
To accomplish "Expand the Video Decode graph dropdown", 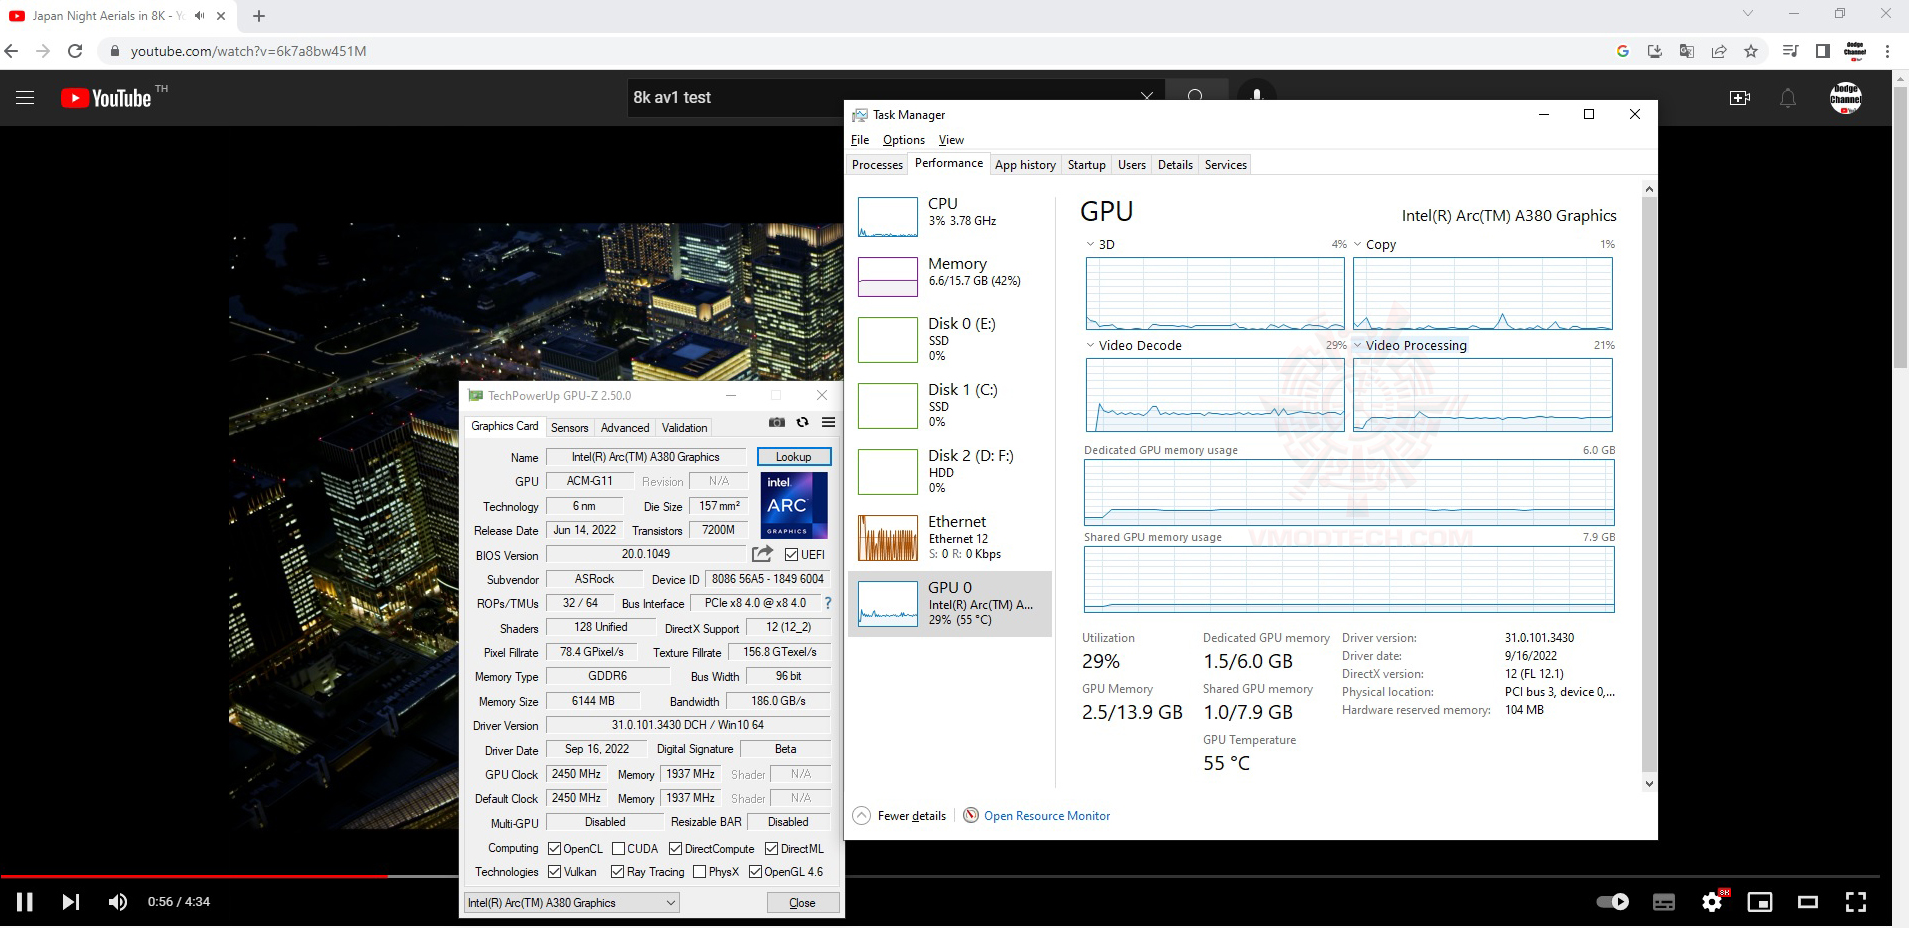I will [x=1091, y=346].
